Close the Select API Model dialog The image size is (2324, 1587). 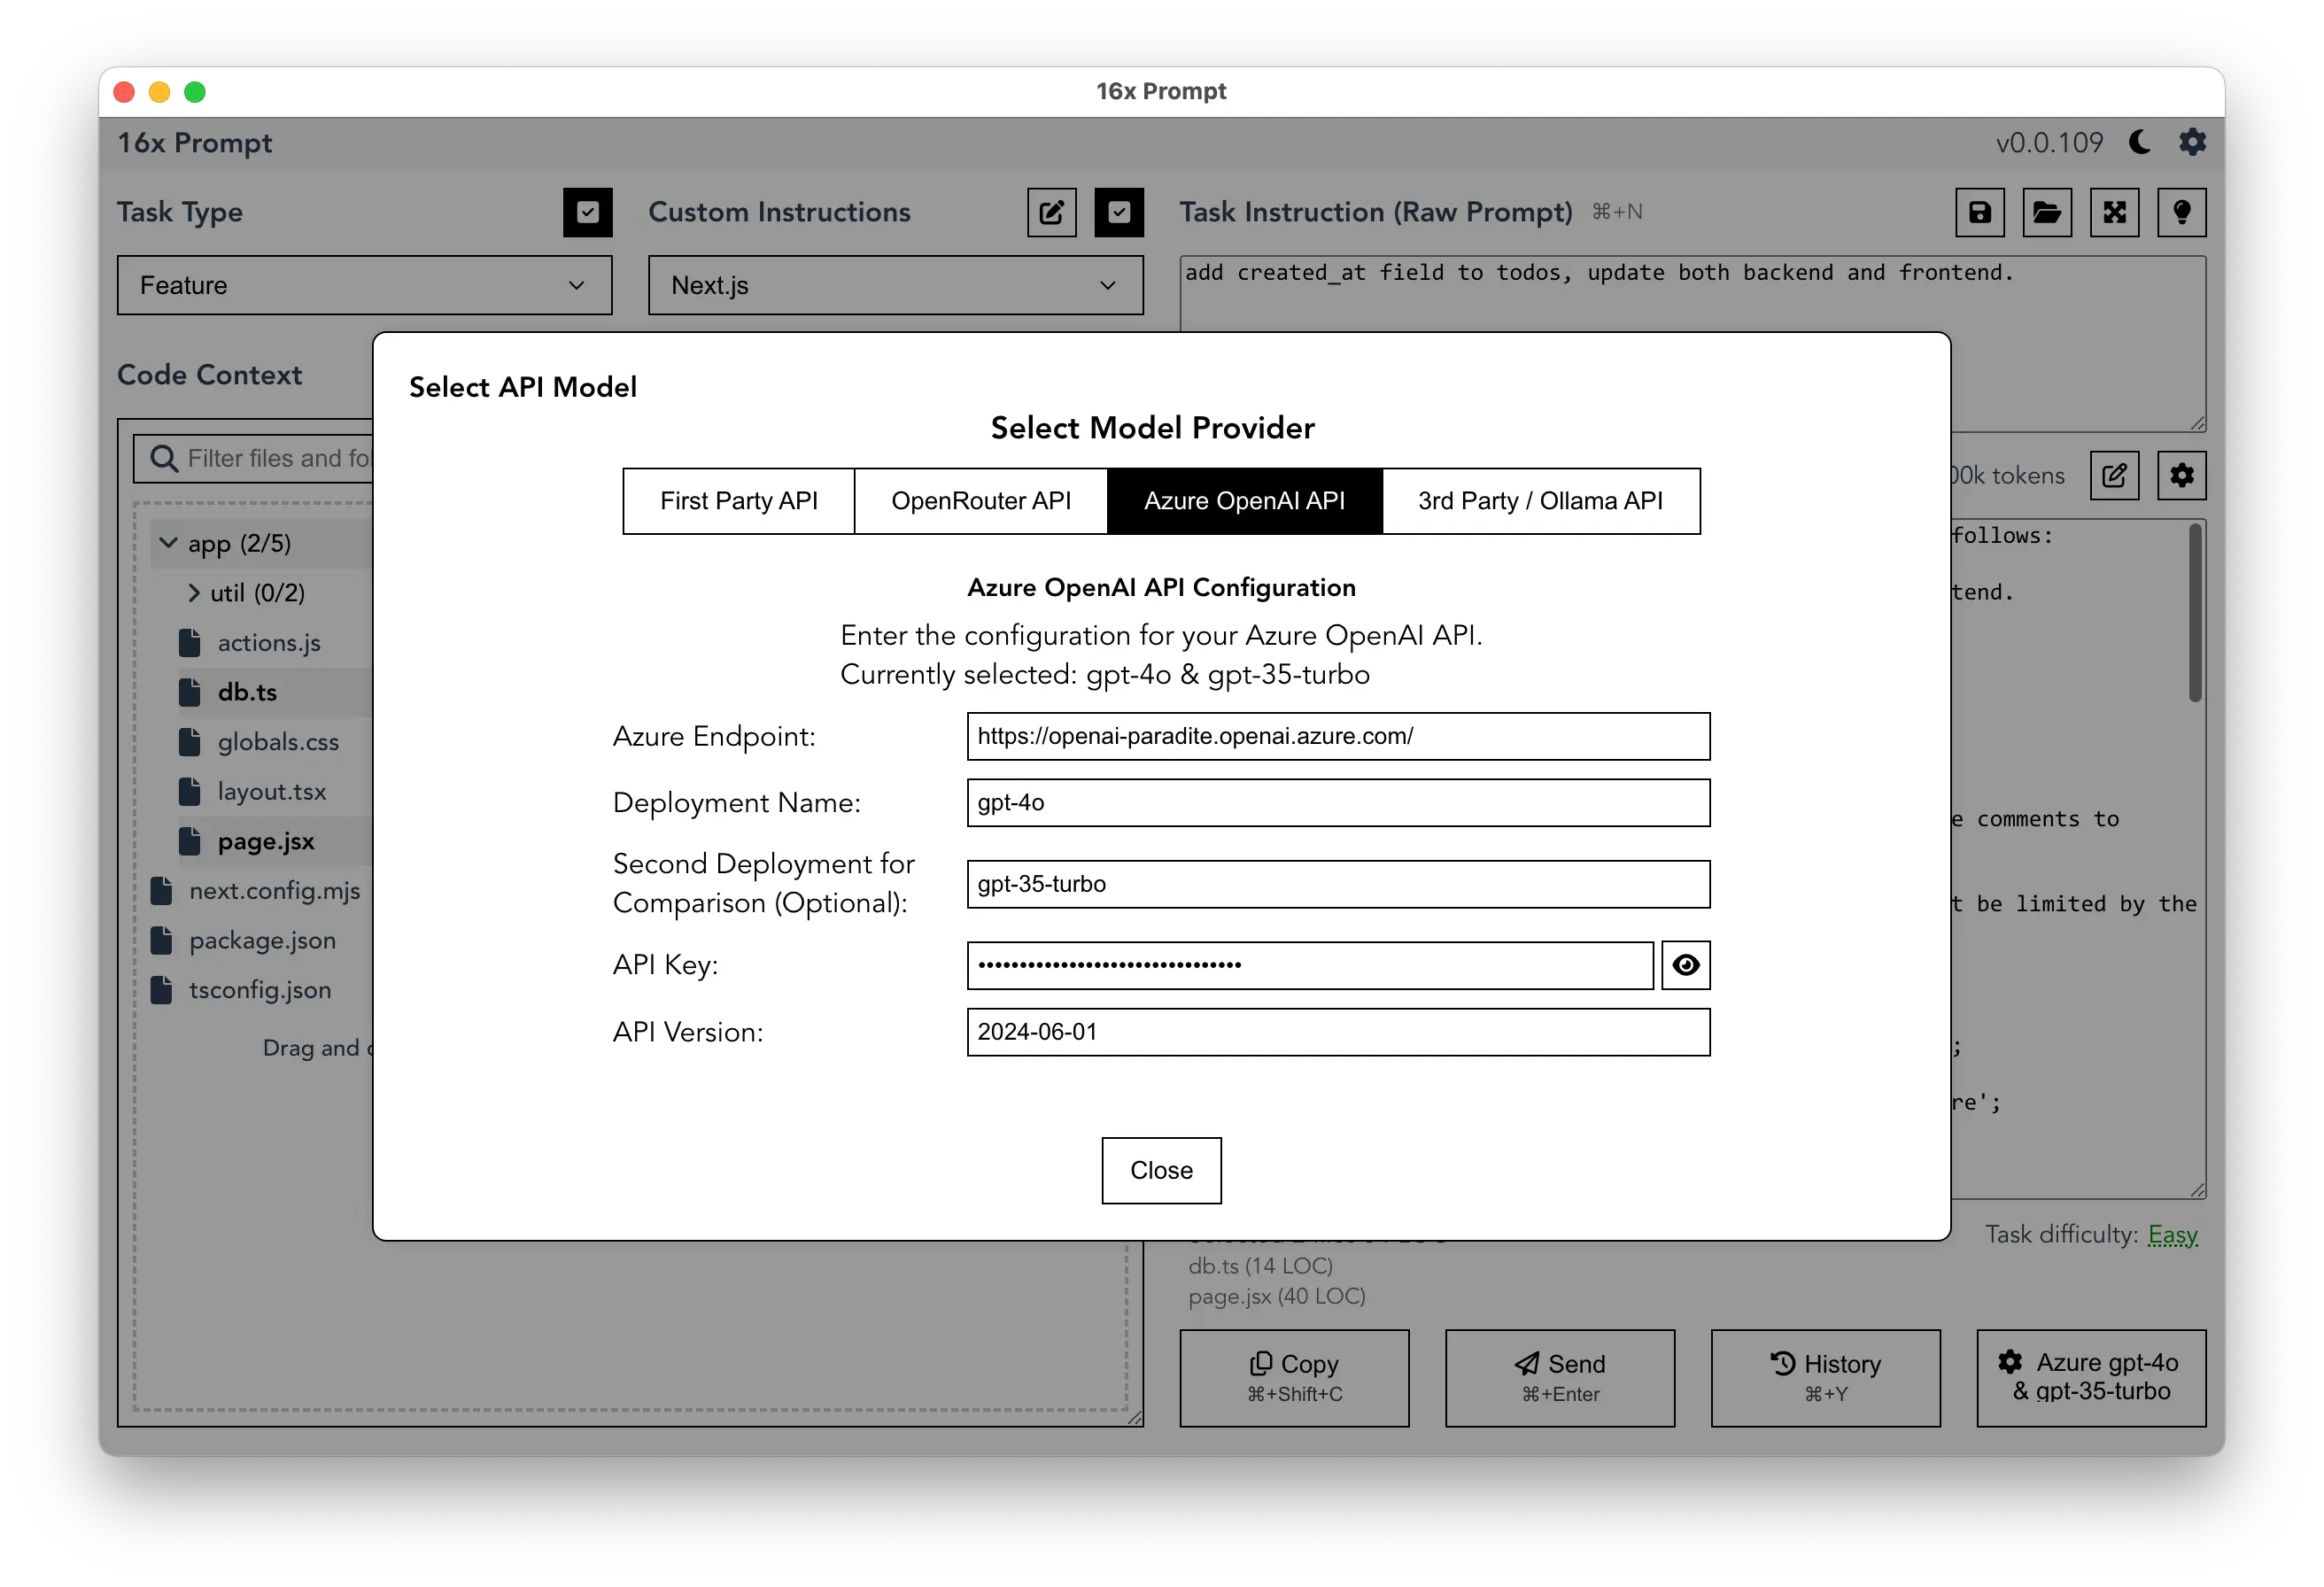(1161, 1170)
